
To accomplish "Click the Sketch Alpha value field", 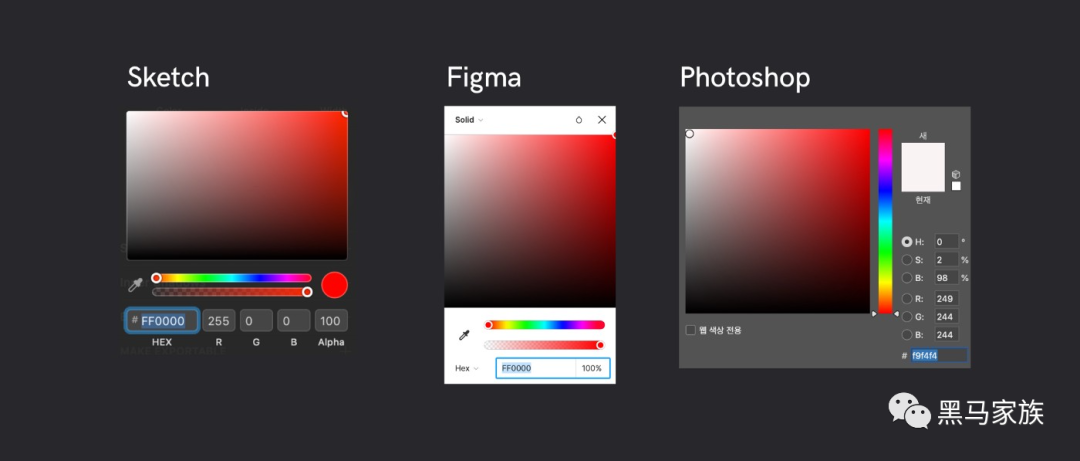I will tap(331, 320).
